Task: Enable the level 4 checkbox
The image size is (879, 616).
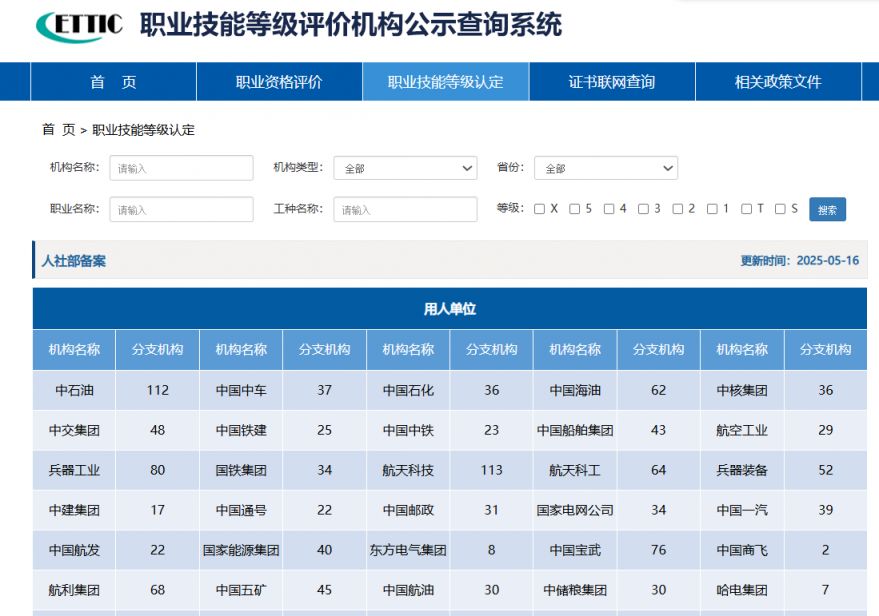Action: tap(609, 209)
